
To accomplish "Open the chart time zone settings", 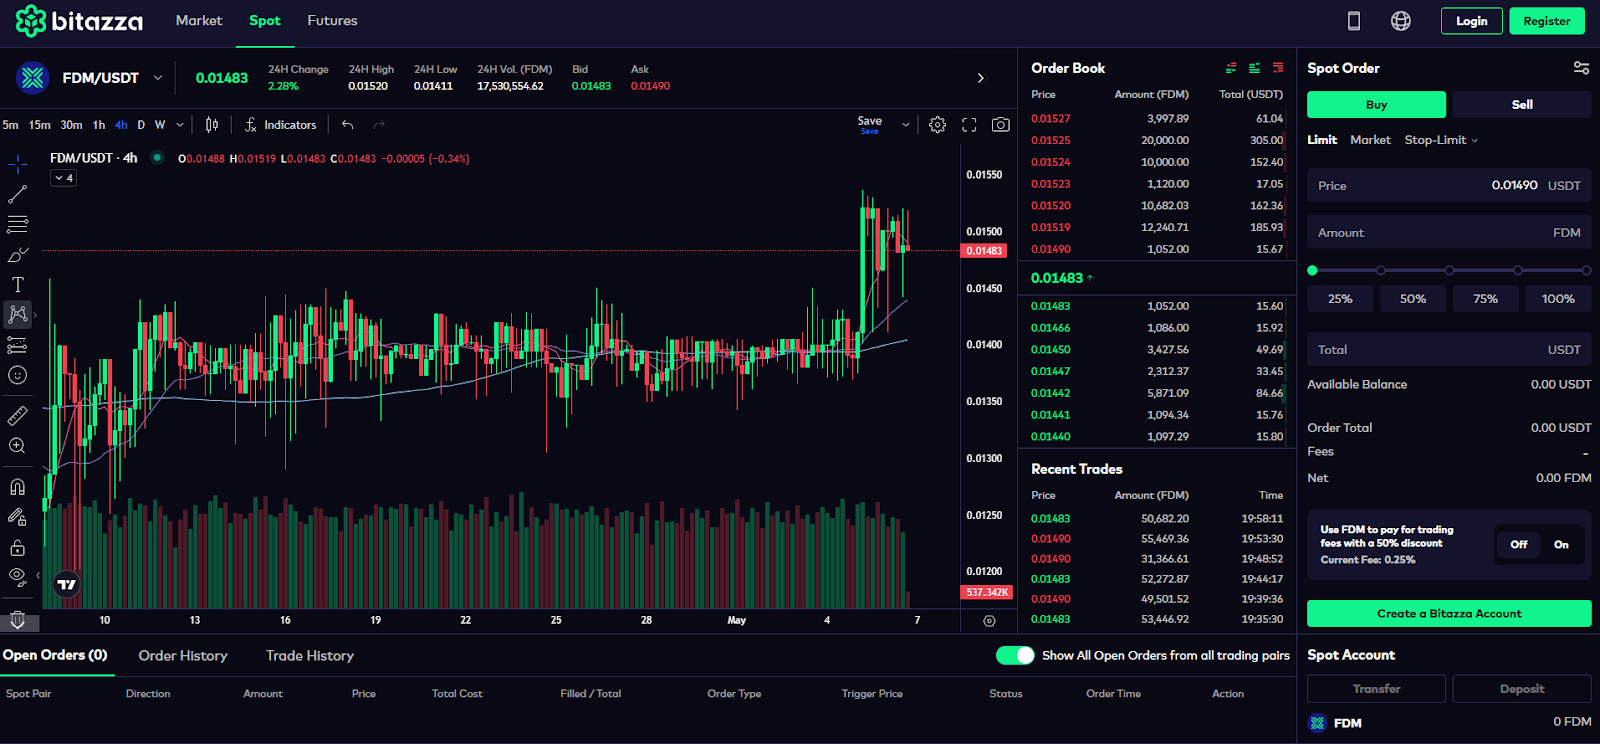I will coord(989,621).
